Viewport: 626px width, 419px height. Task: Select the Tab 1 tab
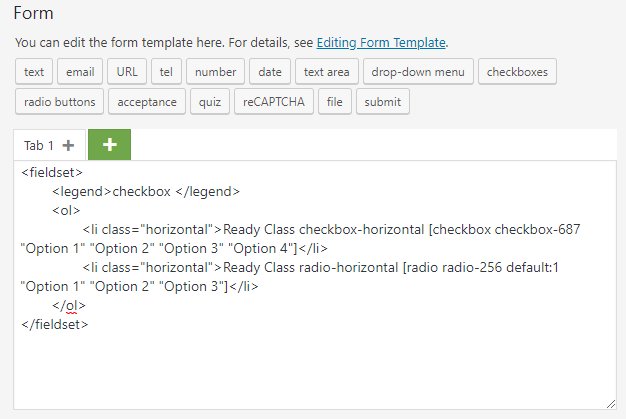40,145
